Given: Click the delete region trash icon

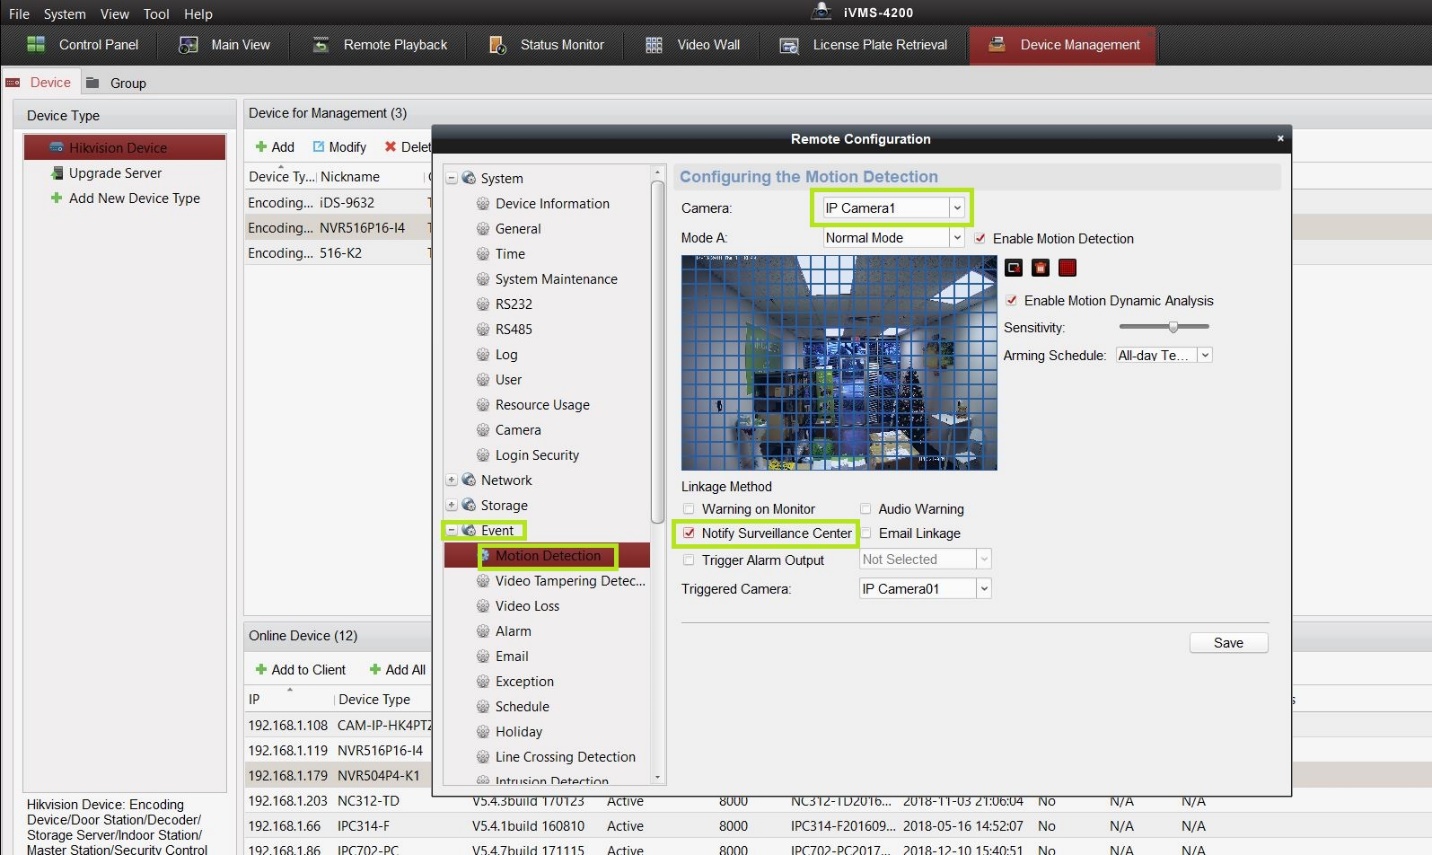Looking at the screenshot, I should click(x=1041, y=268).
